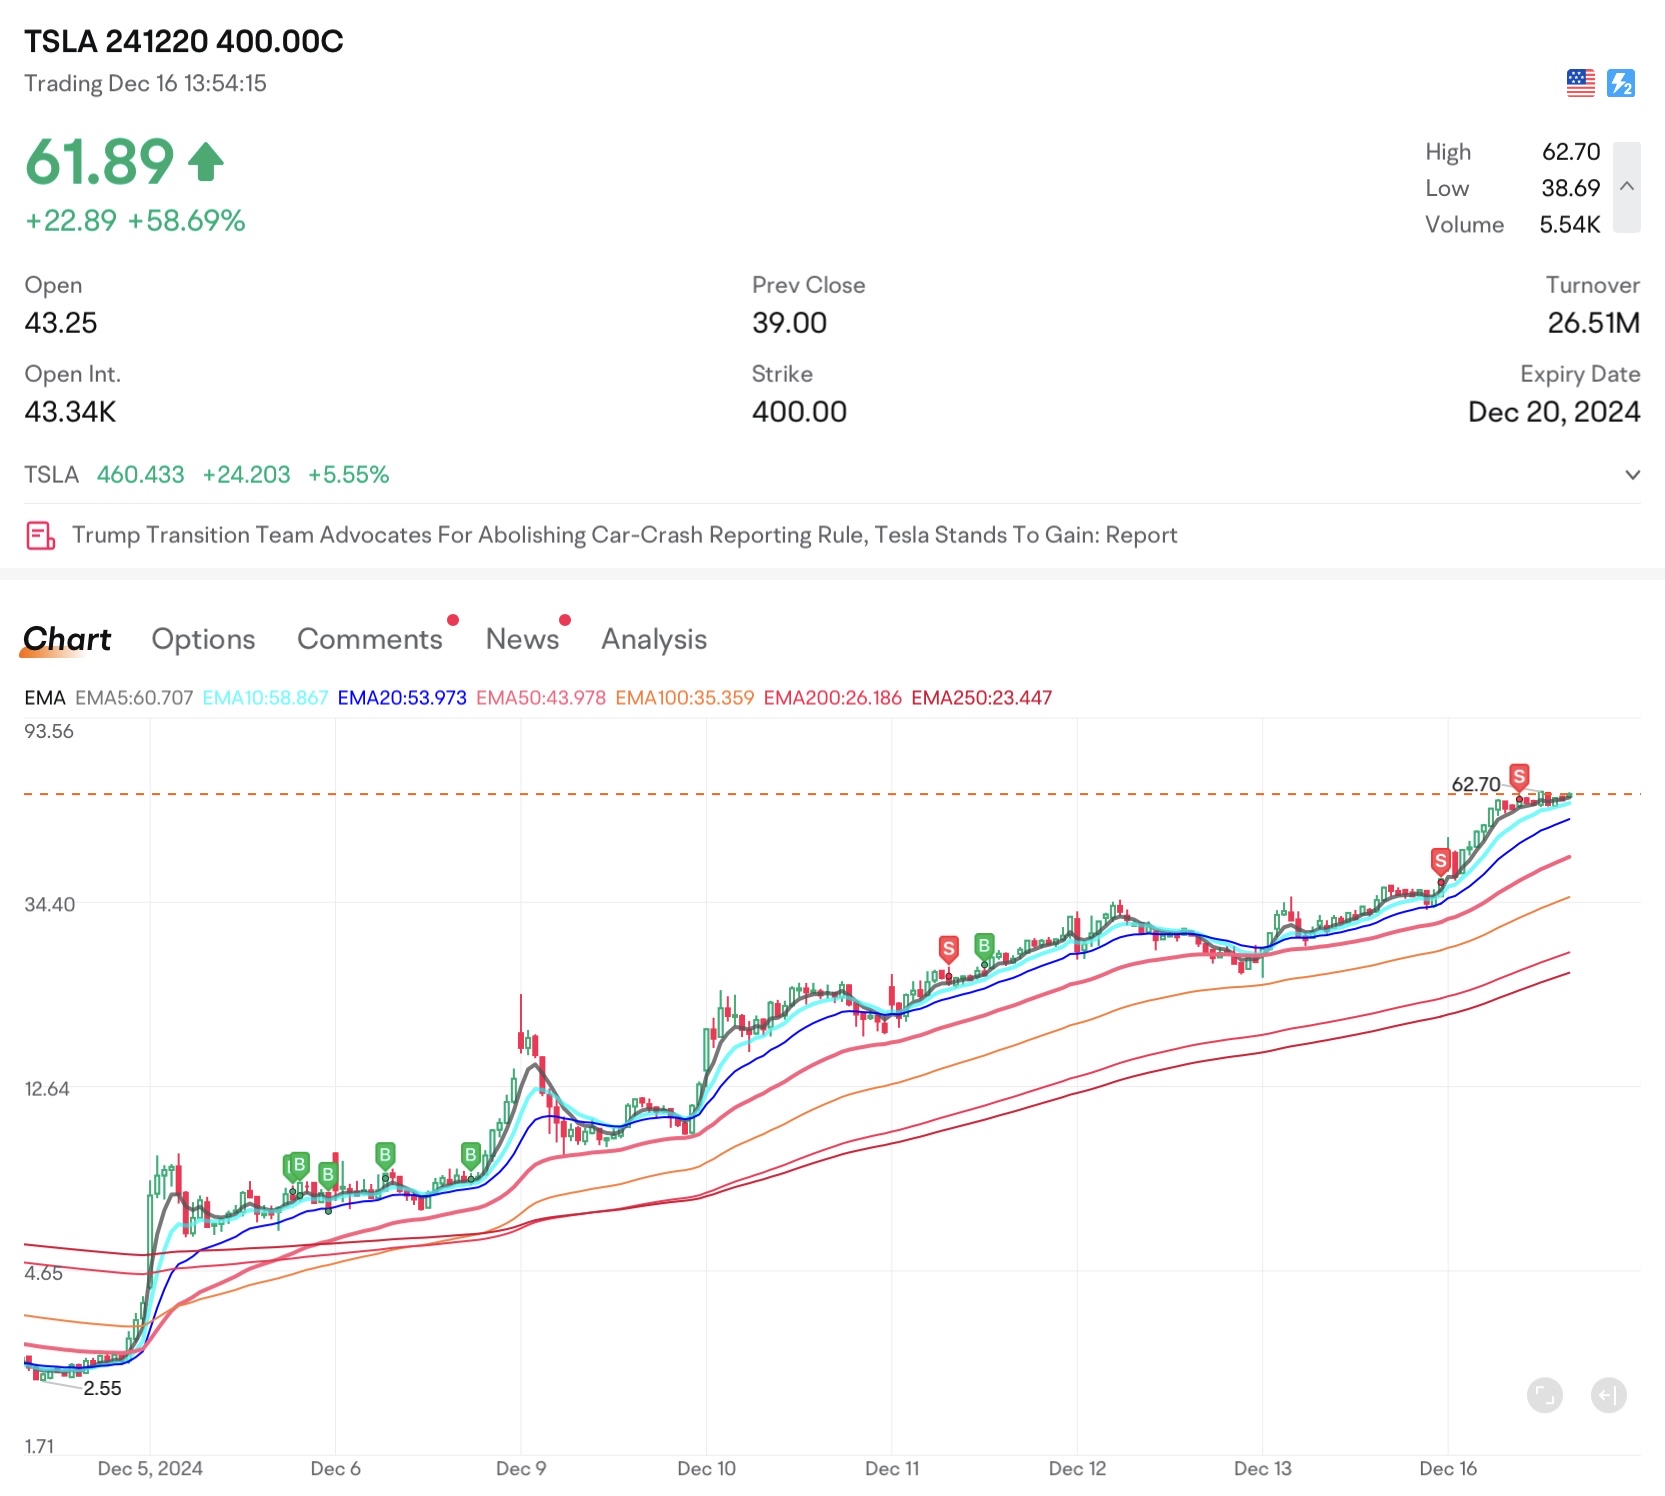Click the blue lightning bolt quote-level icon

tap(1621, 83)
